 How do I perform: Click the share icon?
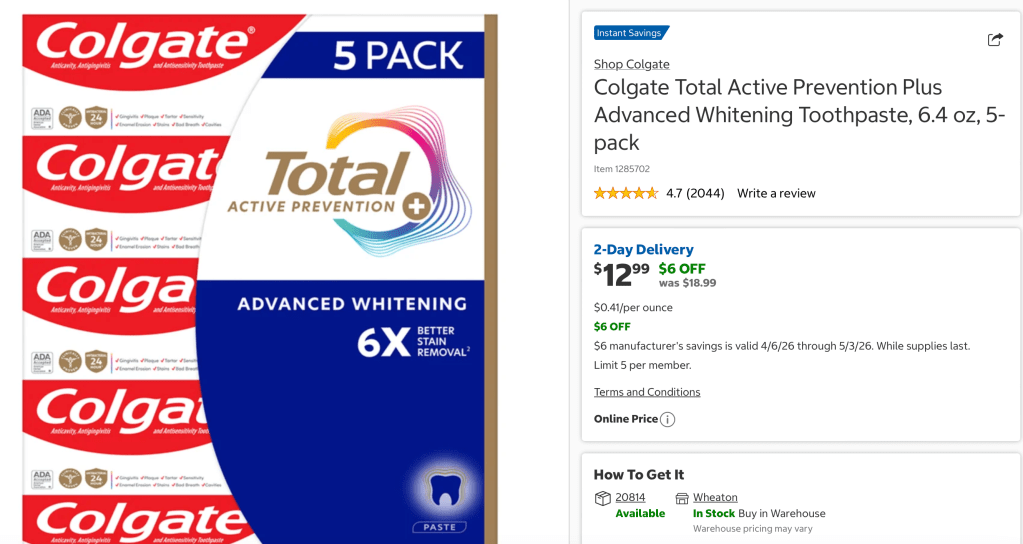click(995, 39)
